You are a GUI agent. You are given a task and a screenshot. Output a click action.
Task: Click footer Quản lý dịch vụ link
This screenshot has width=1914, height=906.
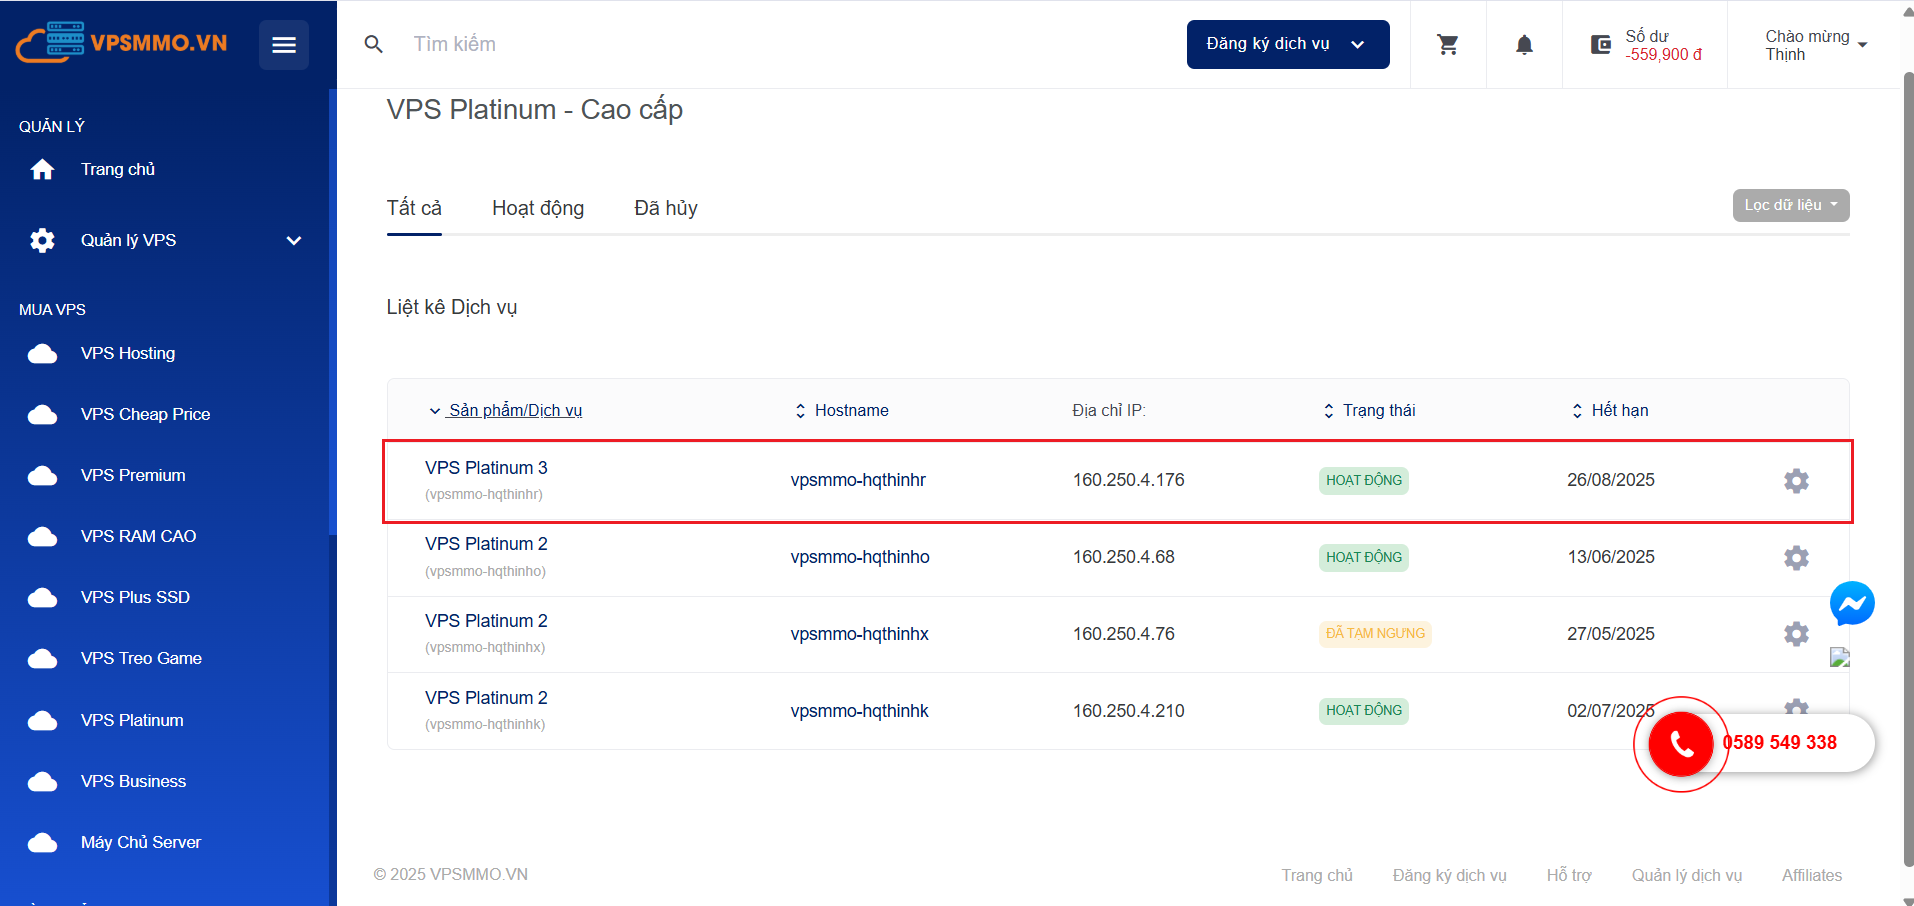[x=1687, y=875]
